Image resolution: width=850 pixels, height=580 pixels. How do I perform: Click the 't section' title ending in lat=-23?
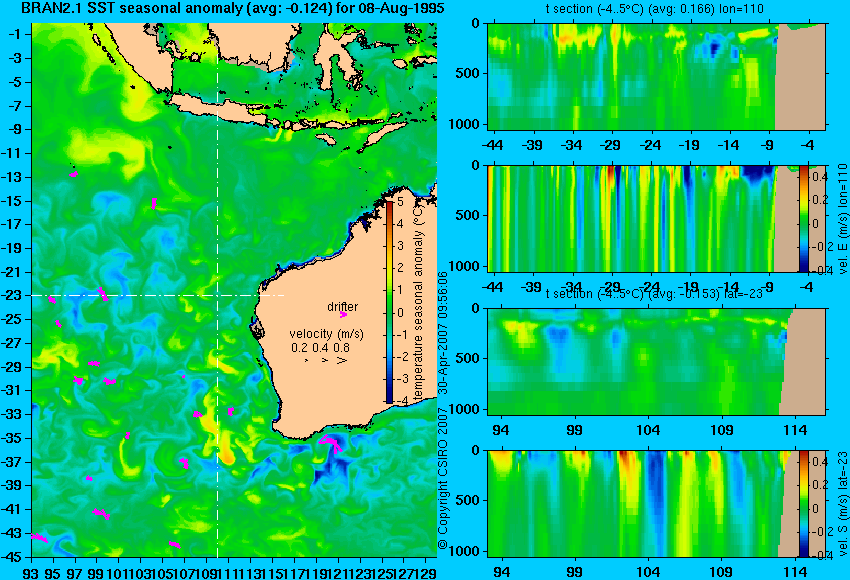(654, 294)
